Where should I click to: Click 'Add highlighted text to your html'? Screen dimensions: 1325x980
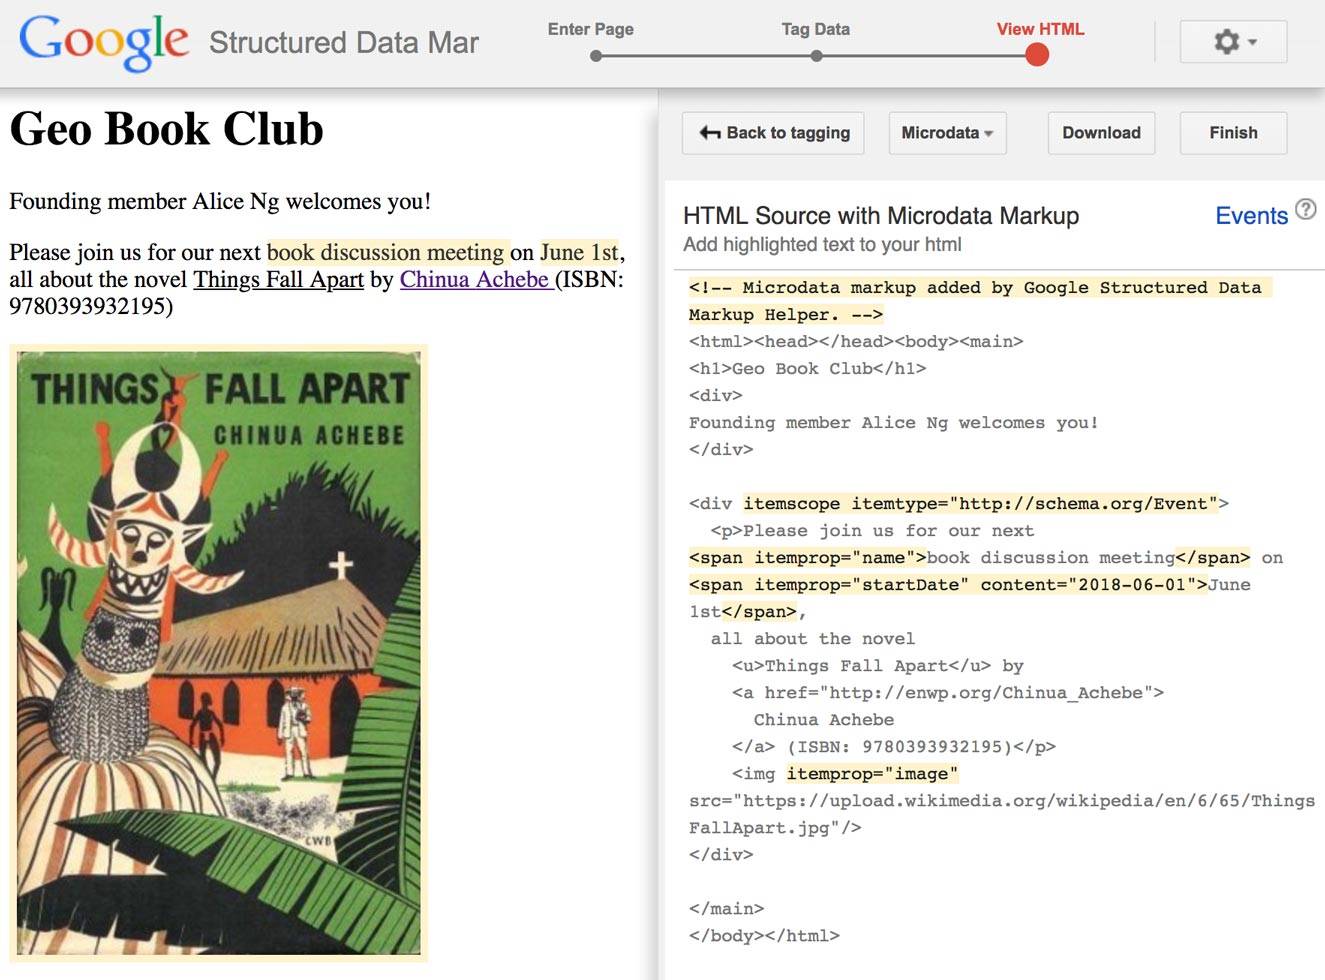pyautogui.click(x=822, y=244)
